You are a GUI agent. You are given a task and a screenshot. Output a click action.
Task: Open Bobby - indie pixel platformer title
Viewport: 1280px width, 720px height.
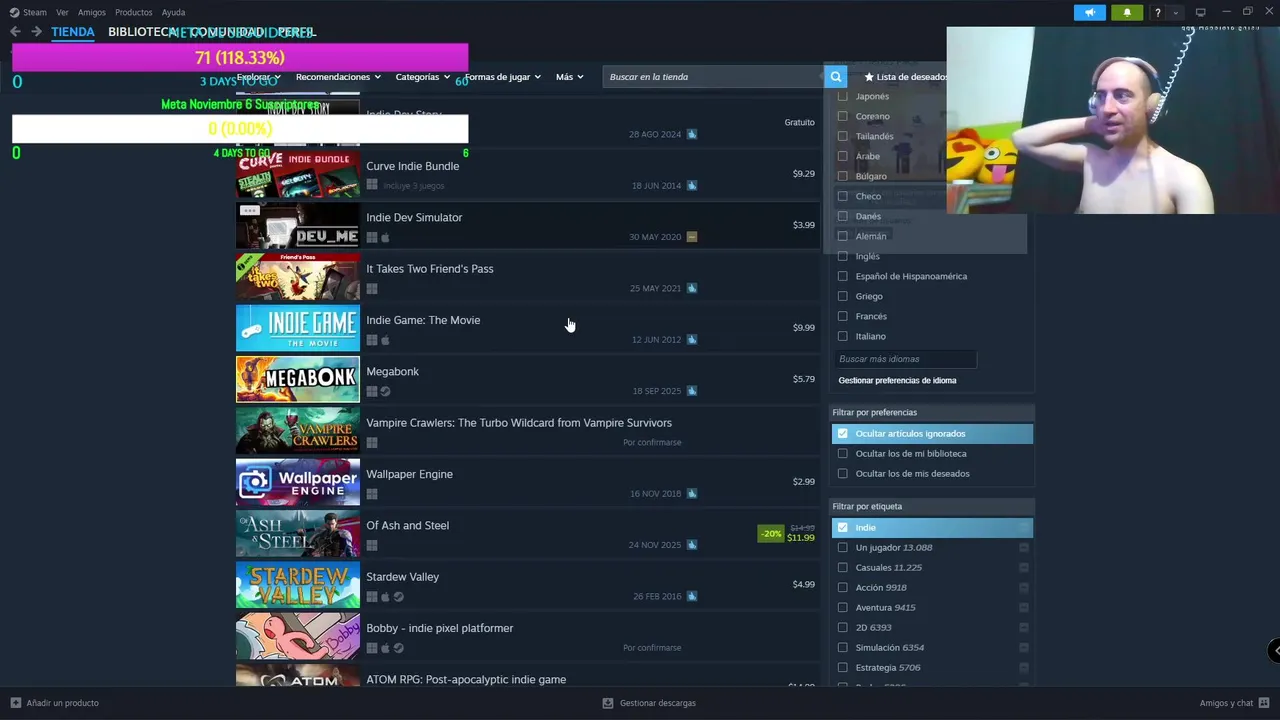coord(439,628)
